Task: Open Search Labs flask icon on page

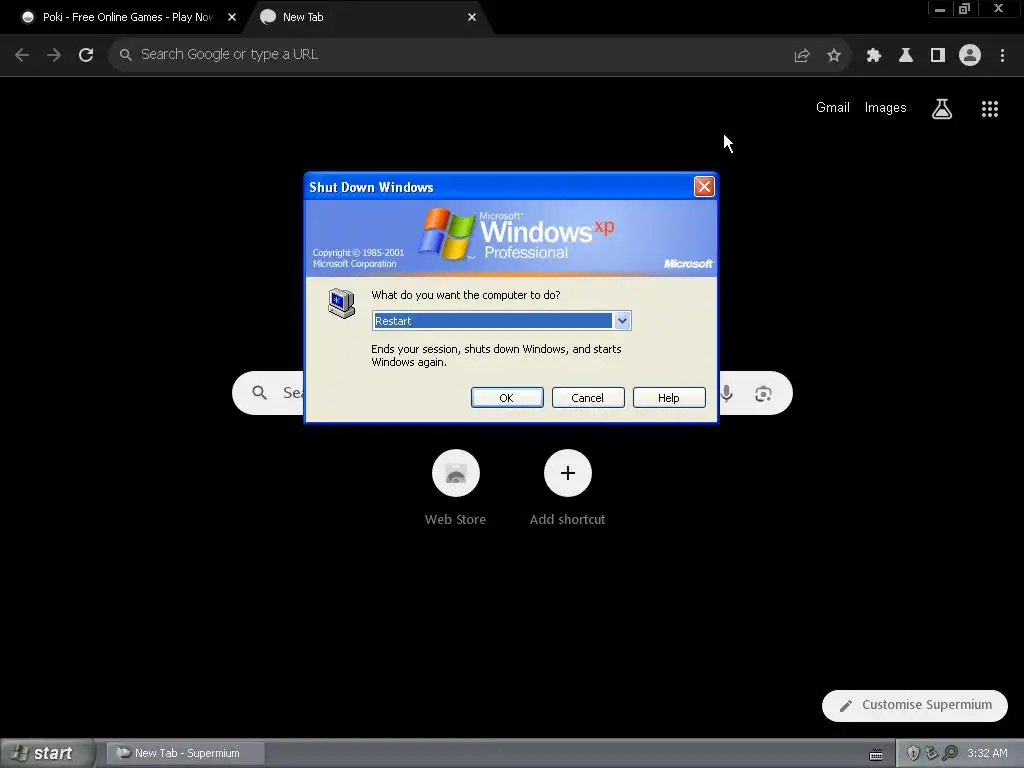Action: coord(942,109)
